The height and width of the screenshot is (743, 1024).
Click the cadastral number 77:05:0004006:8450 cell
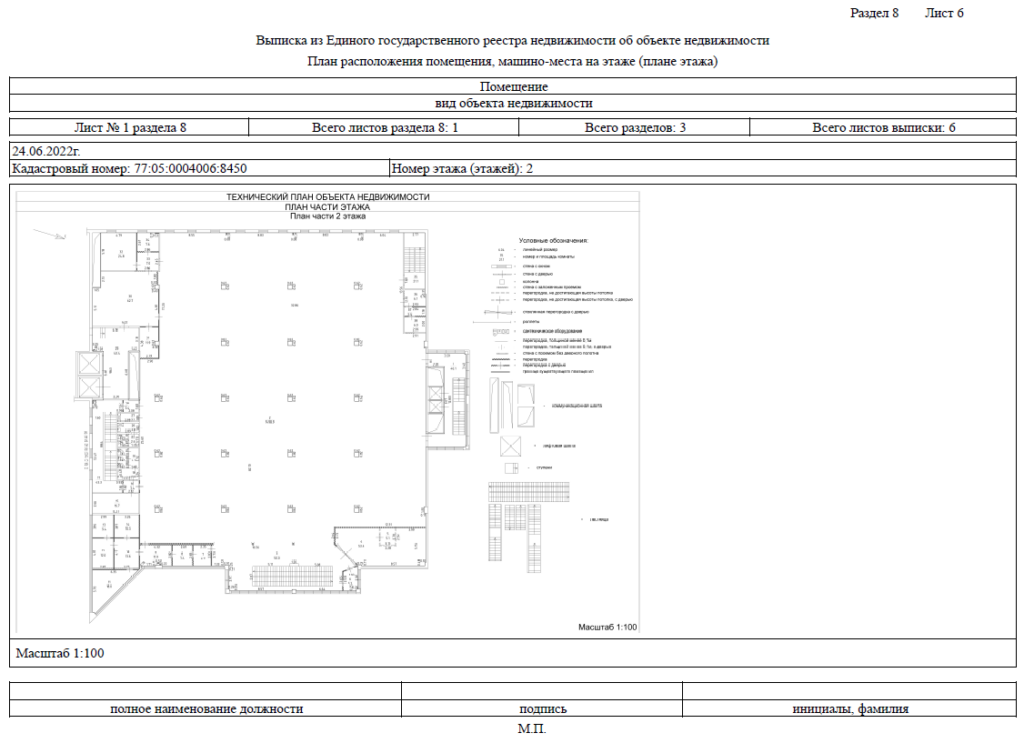click(x=199, y=169)
